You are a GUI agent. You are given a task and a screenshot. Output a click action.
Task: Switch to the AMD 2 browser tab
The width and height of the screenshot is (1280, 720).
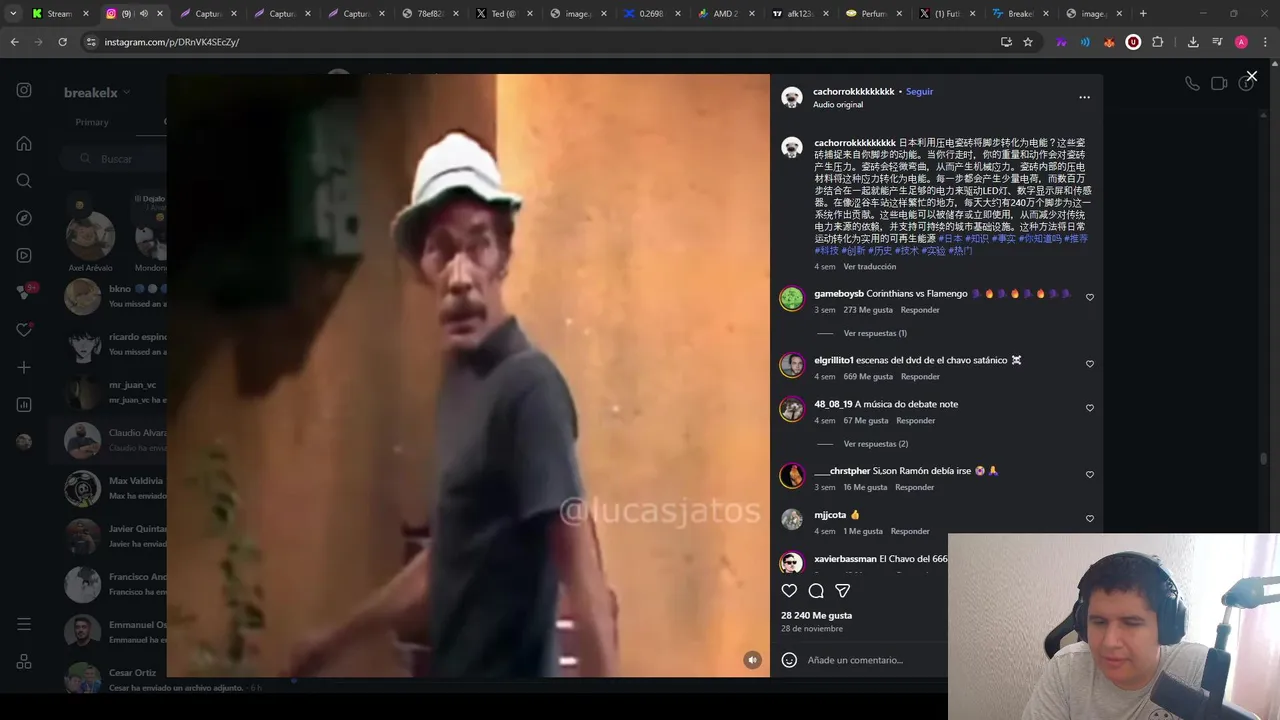coord(726,14)
